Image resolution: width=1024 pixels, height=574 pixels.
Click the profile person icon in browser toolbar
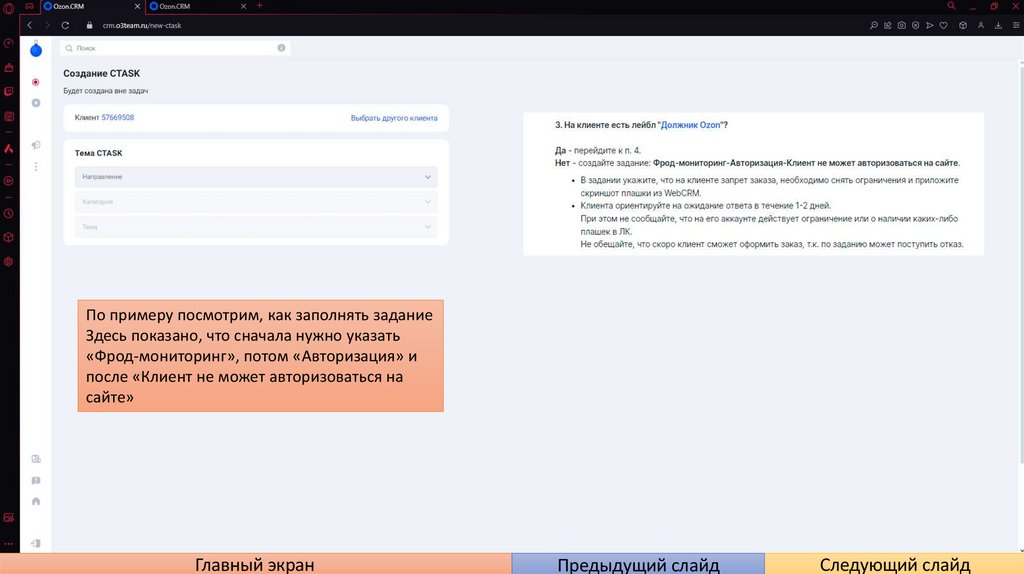[981, 25]
